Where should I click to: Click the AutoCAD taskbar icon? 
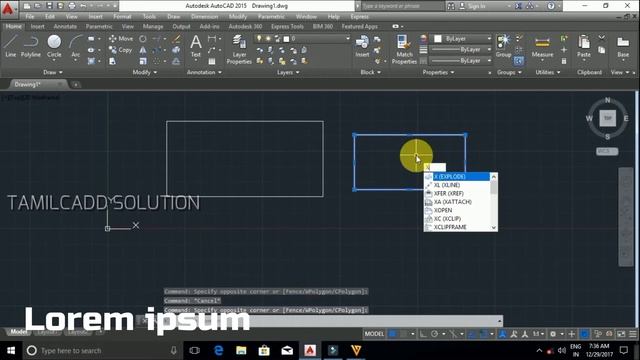(310, 350)
